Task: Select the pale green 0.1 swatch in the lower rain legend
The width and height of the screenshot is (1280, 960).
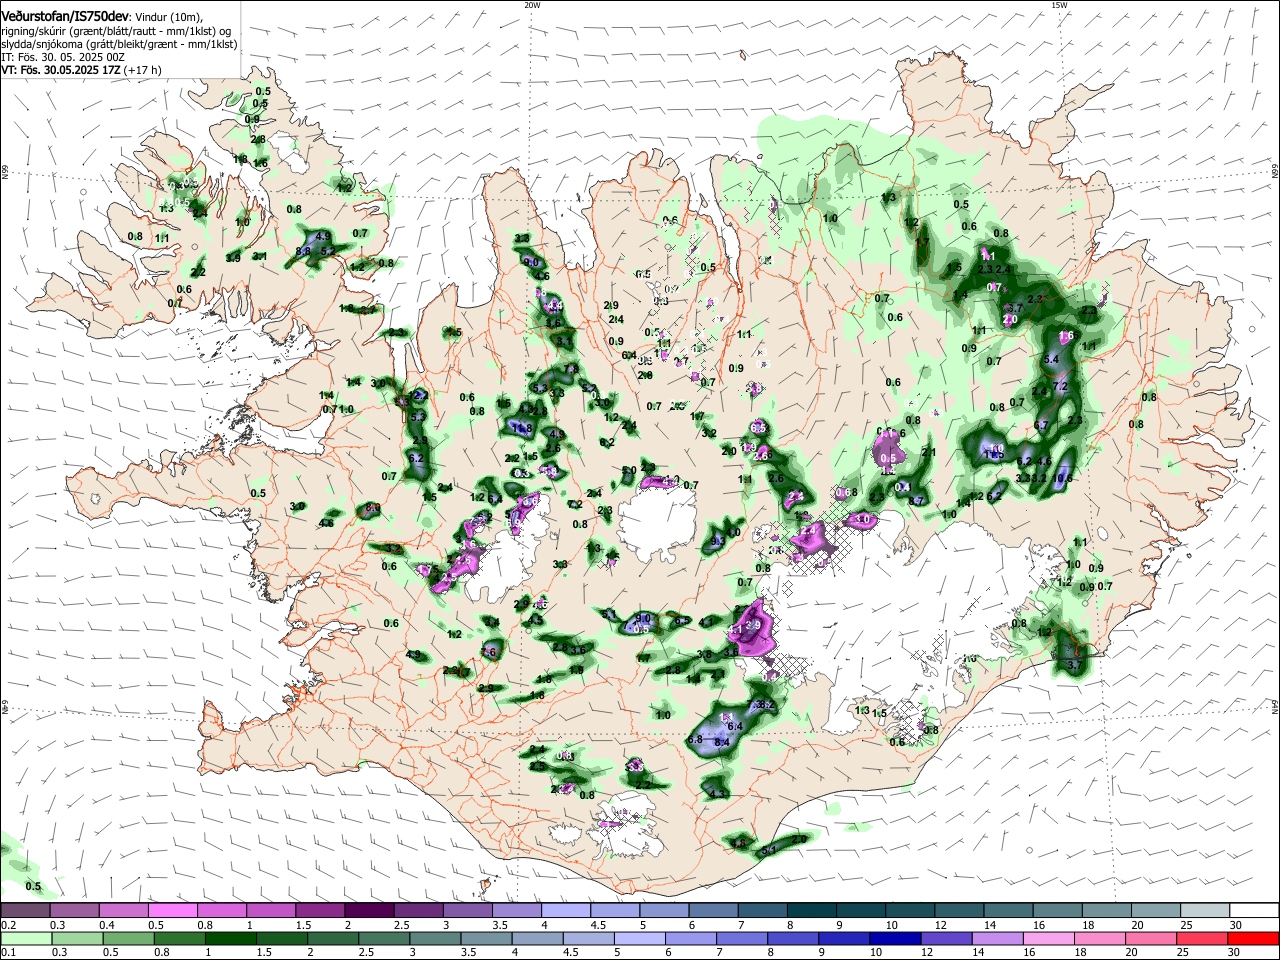Action: click(x=25, y=938)
